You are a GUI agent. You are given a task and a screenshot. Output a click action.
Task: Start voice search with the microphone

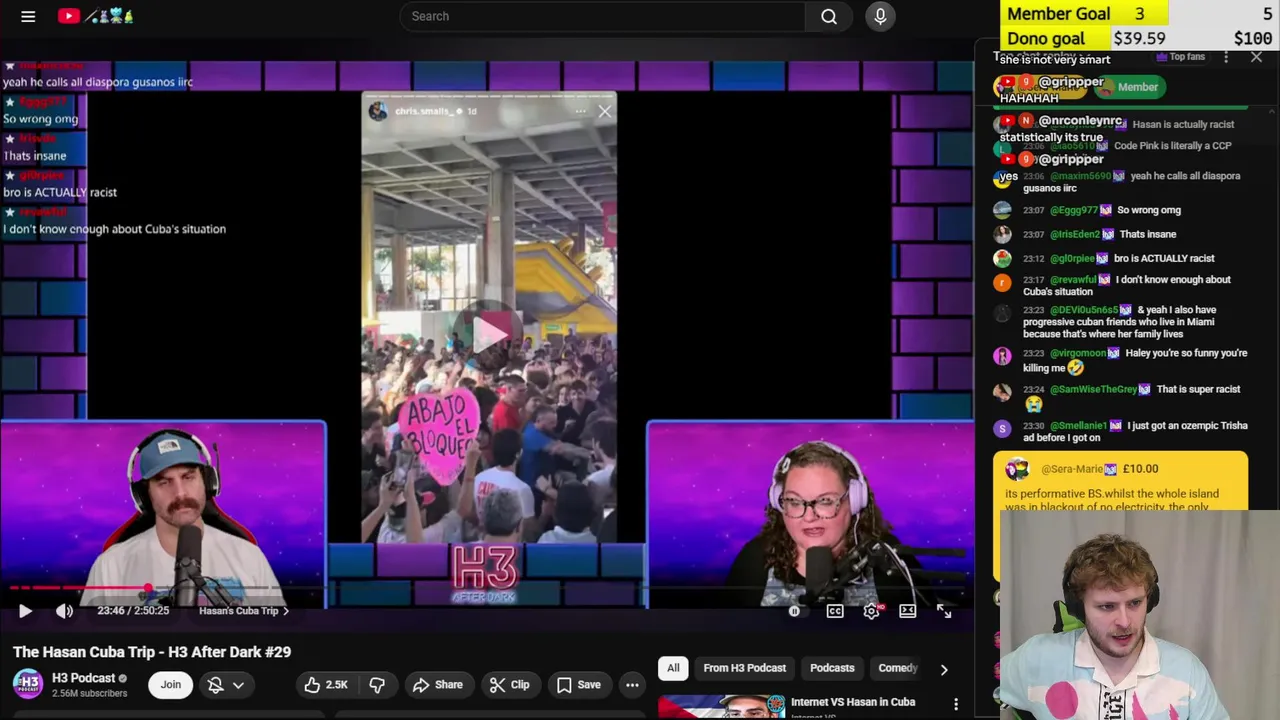coord(880,16)
